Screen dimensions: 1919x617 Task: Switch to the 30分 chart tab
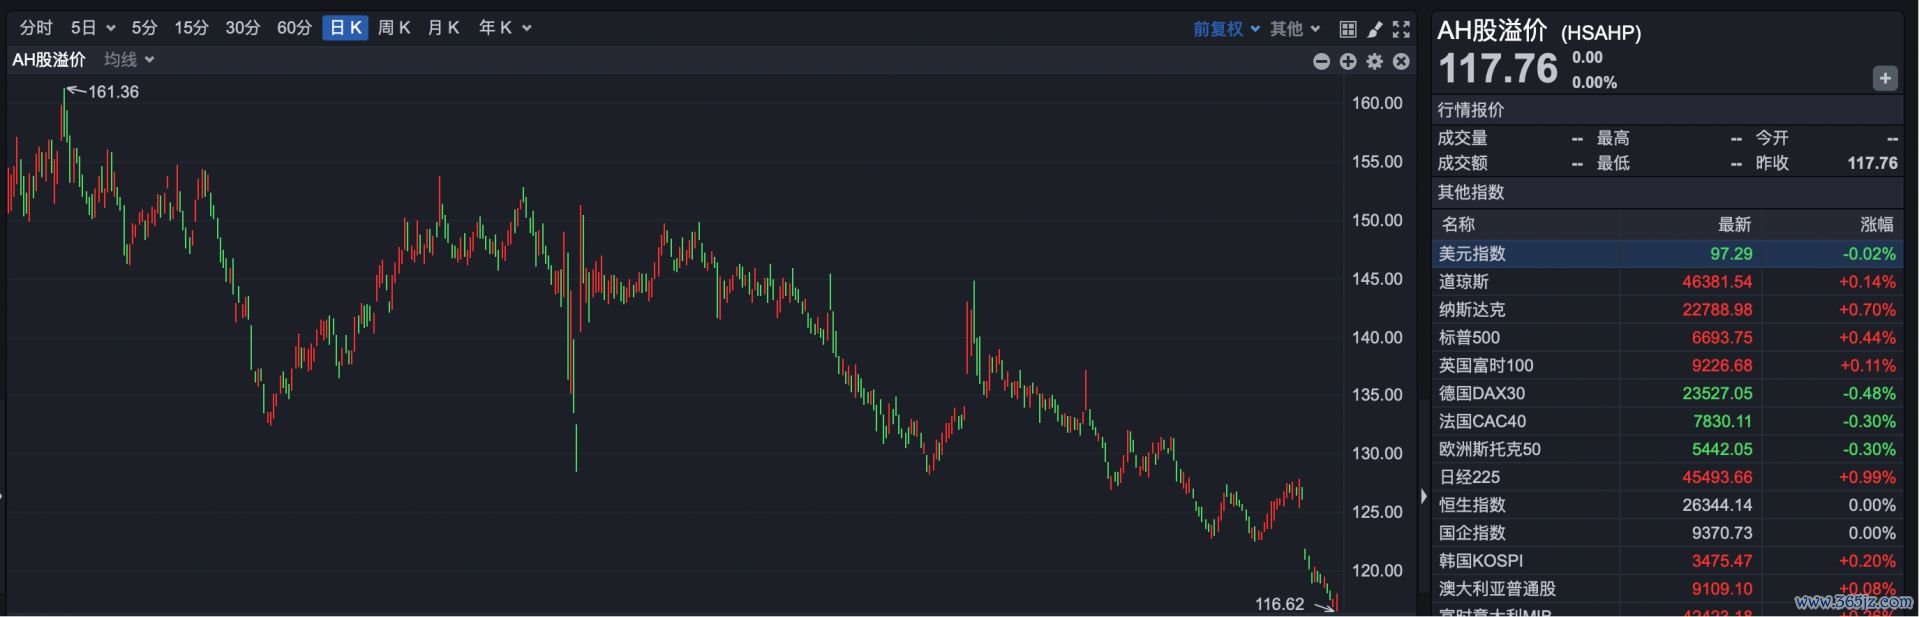[x=242, y=28]
